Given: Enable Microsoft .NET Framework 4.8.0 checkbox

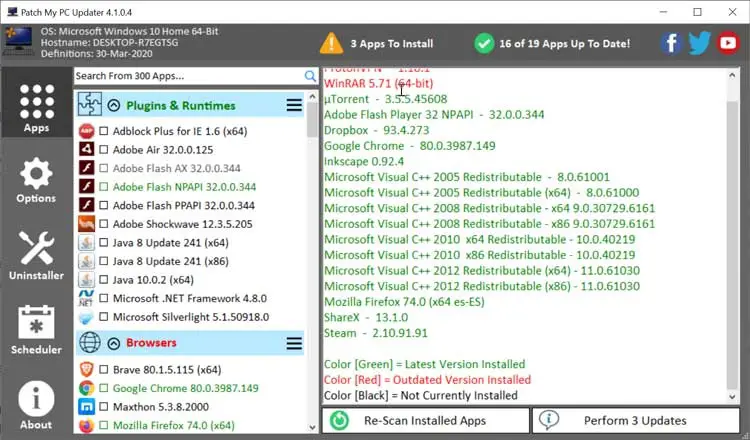Looking at the screenshot, I should (103, 298).
